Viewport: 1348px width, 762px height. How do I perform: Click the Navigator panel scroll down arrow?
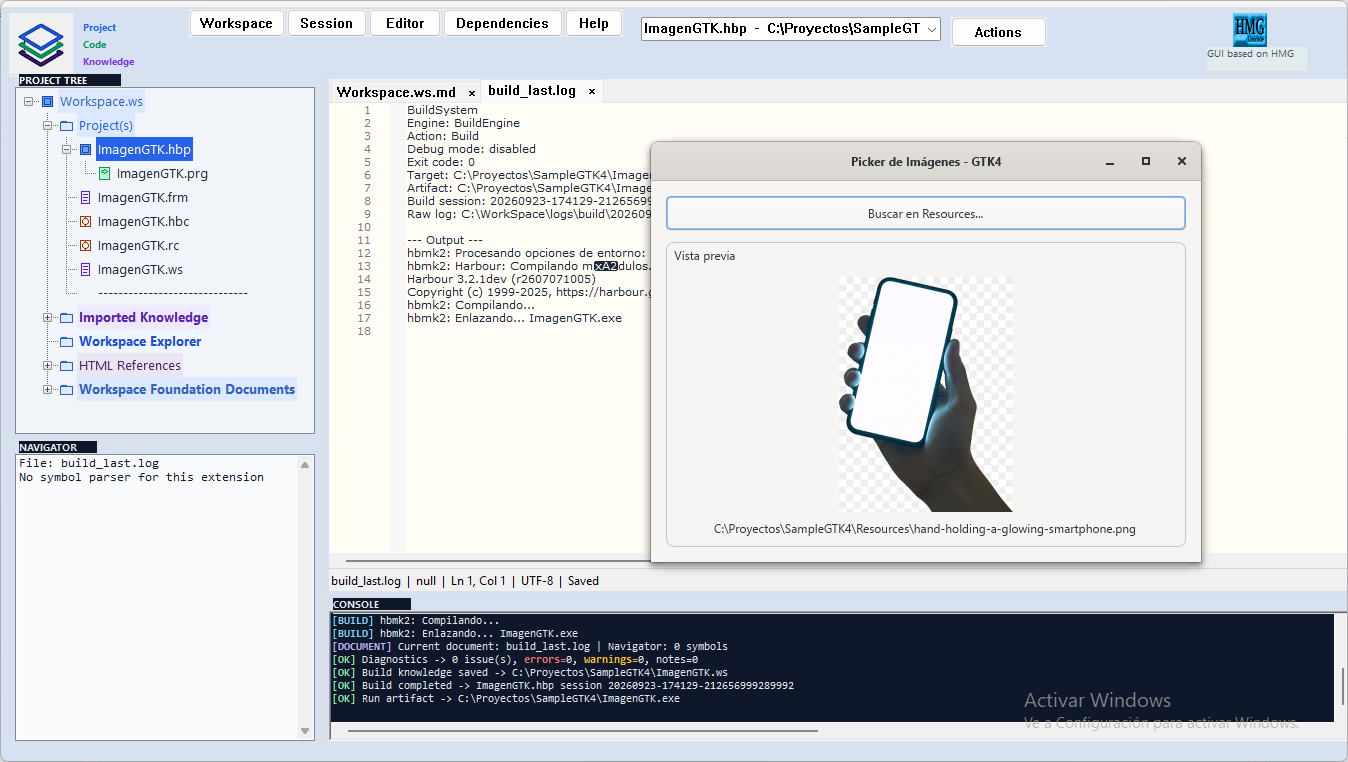tap(306, 731)
